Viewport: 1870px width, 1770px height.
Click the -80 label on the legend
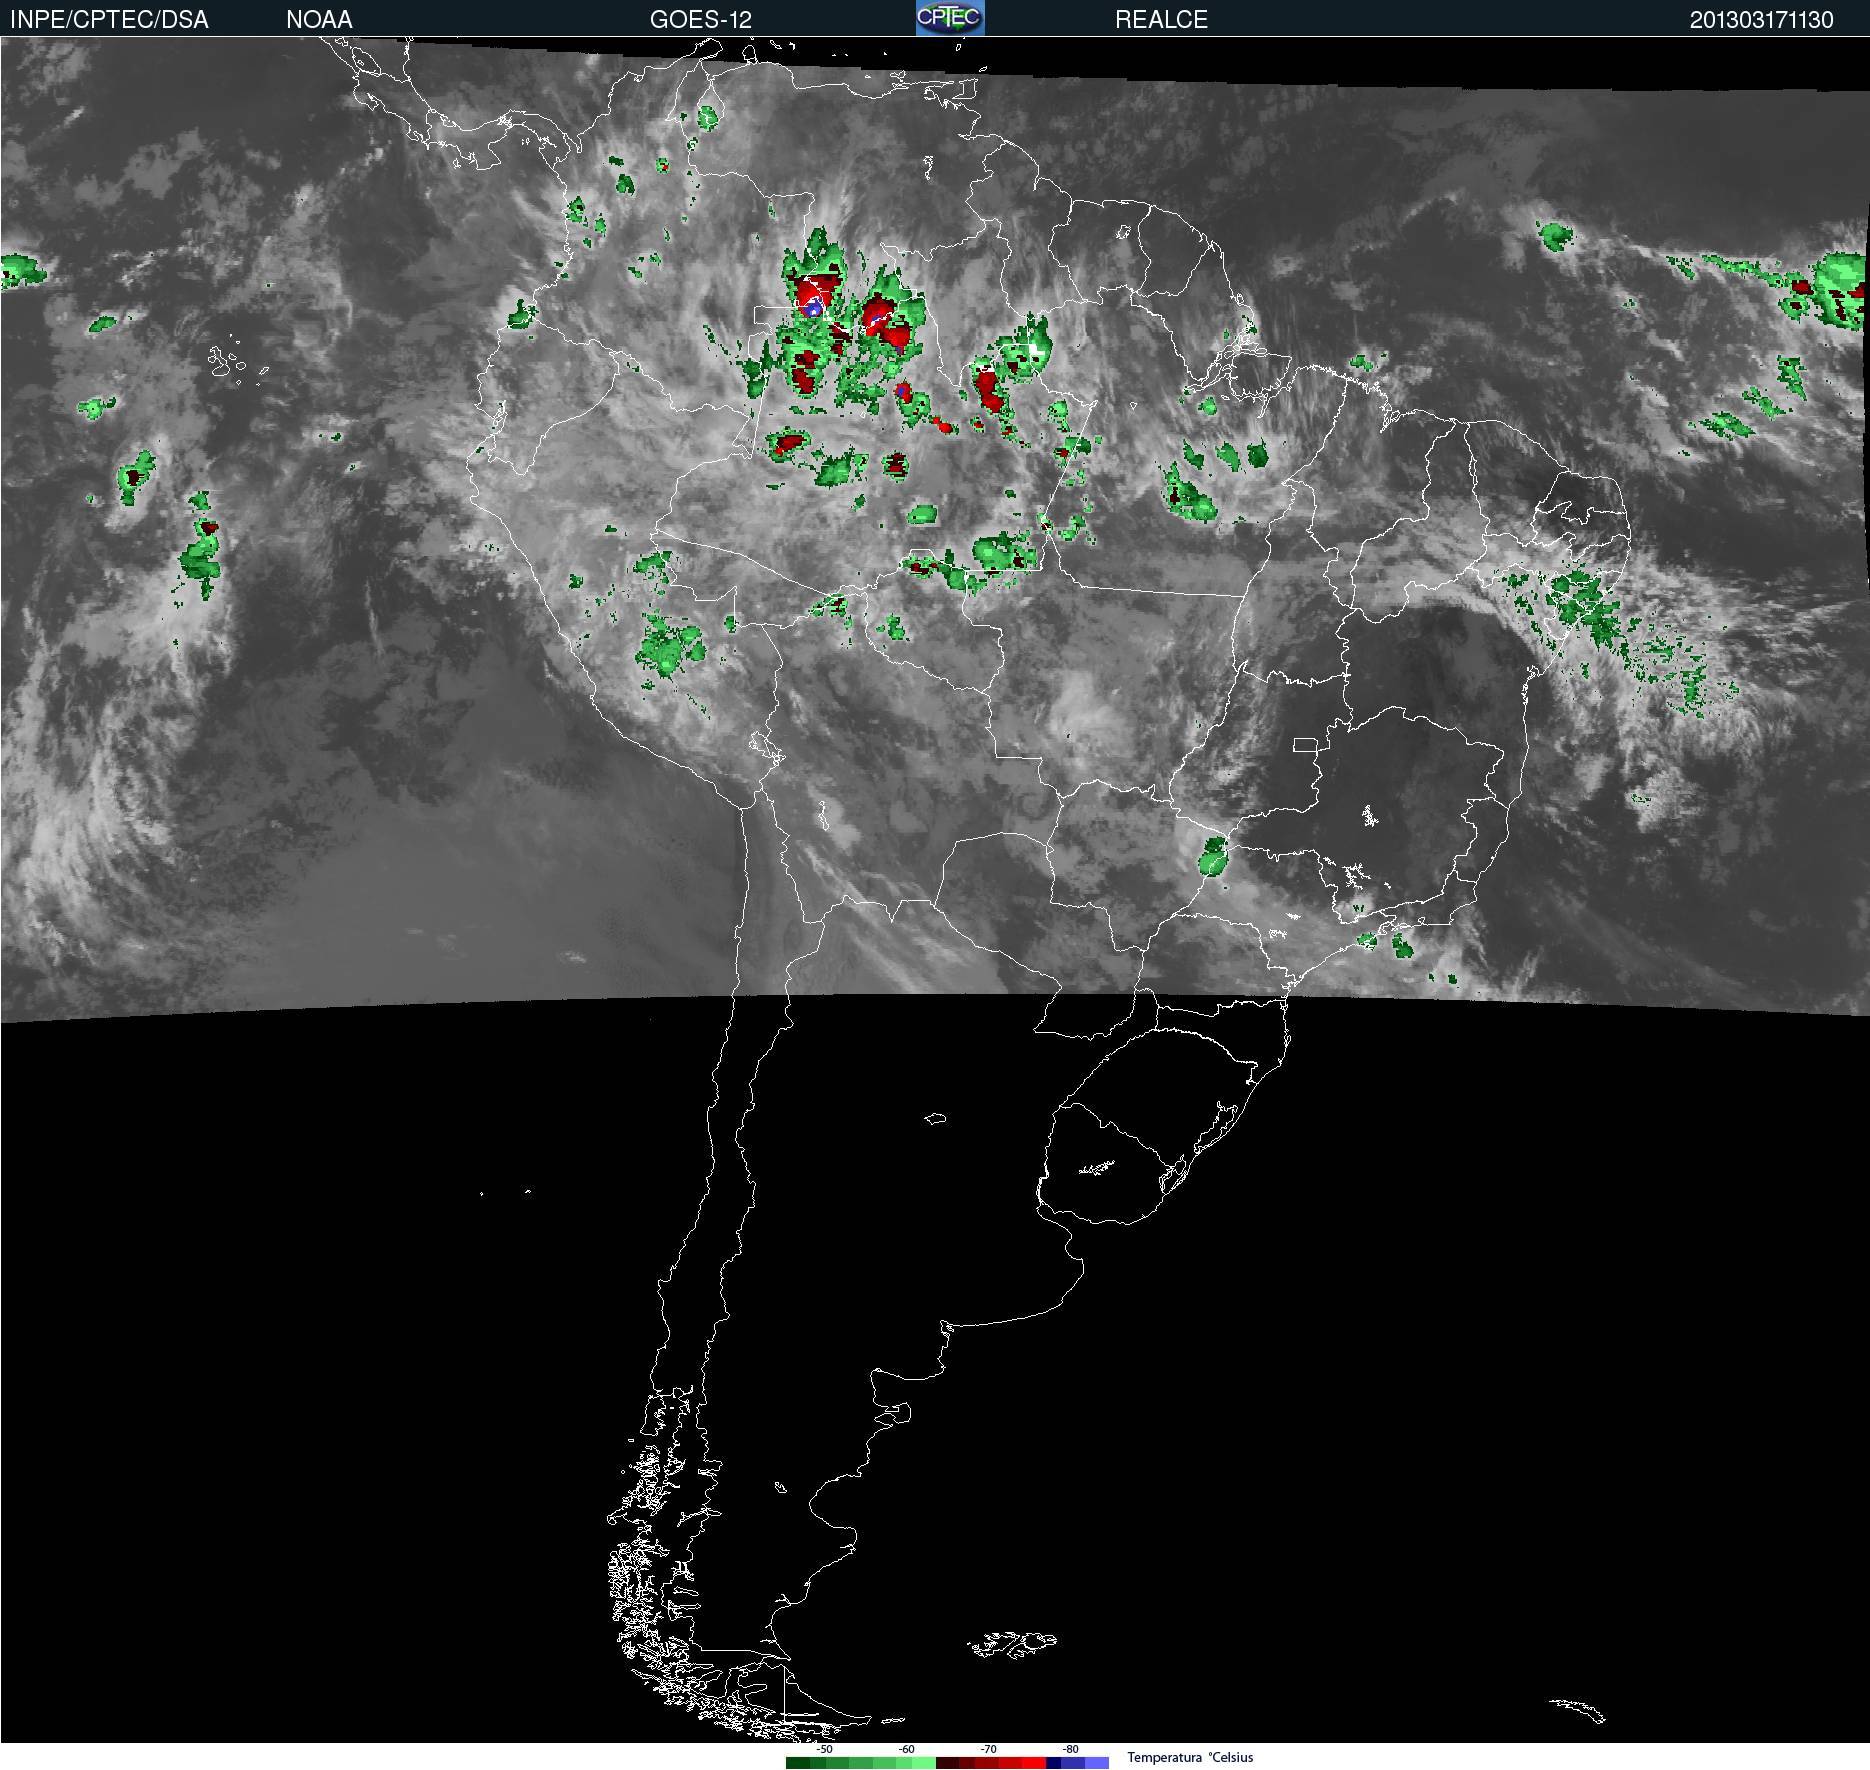1071,1749
